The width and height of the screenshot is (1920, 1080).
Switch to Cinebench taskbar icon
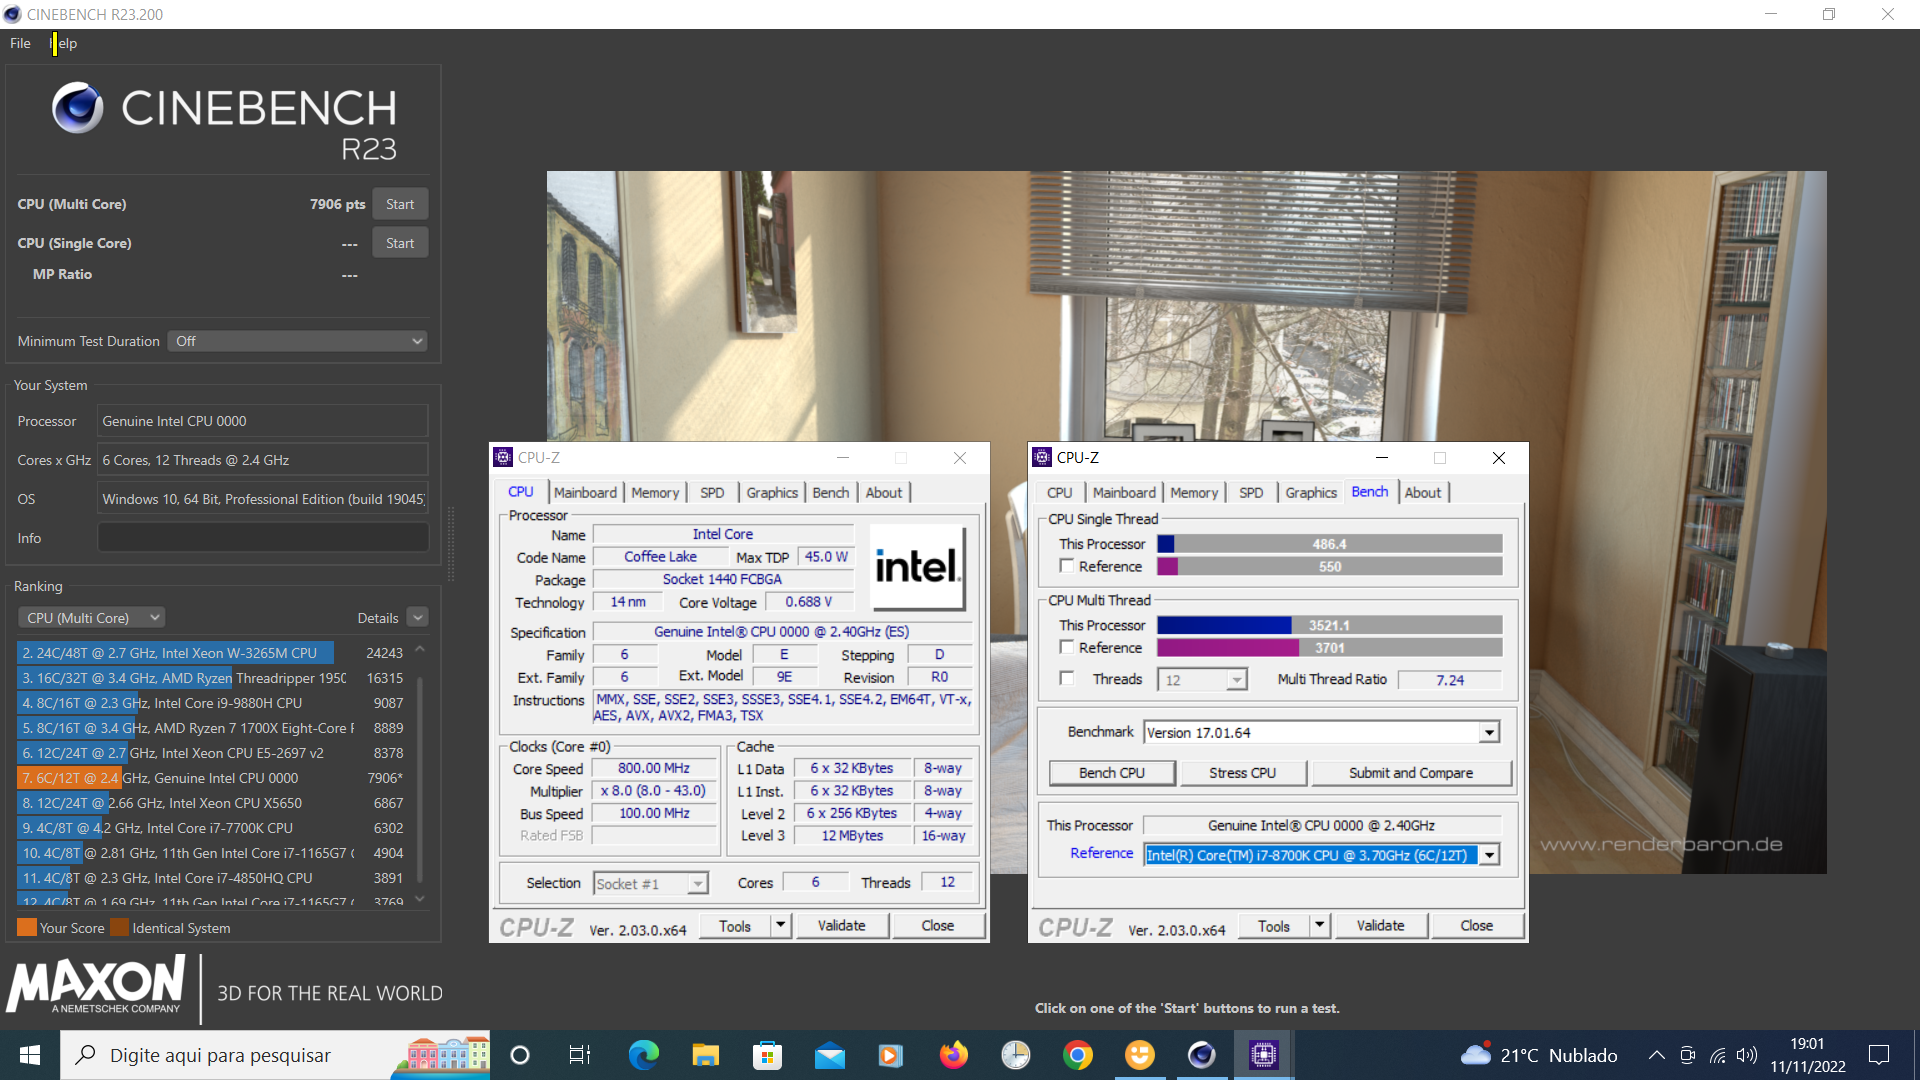click(x=1201, y=1055)
